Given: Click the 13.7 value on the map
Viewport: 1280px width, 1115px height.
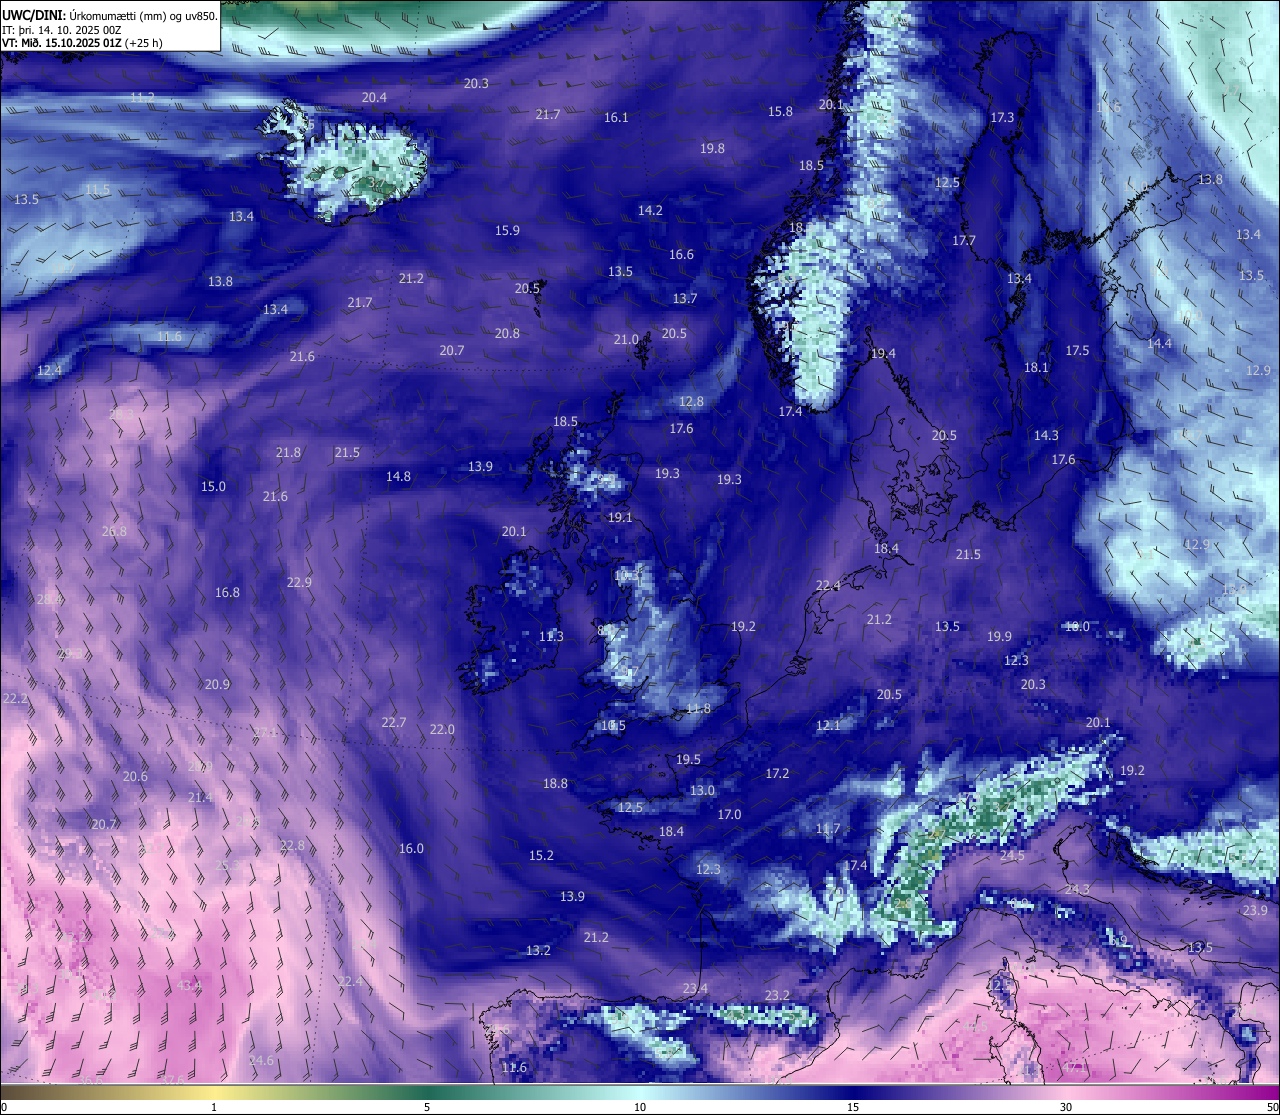Looking at the screenshot, I should click(x=685, y=299).
